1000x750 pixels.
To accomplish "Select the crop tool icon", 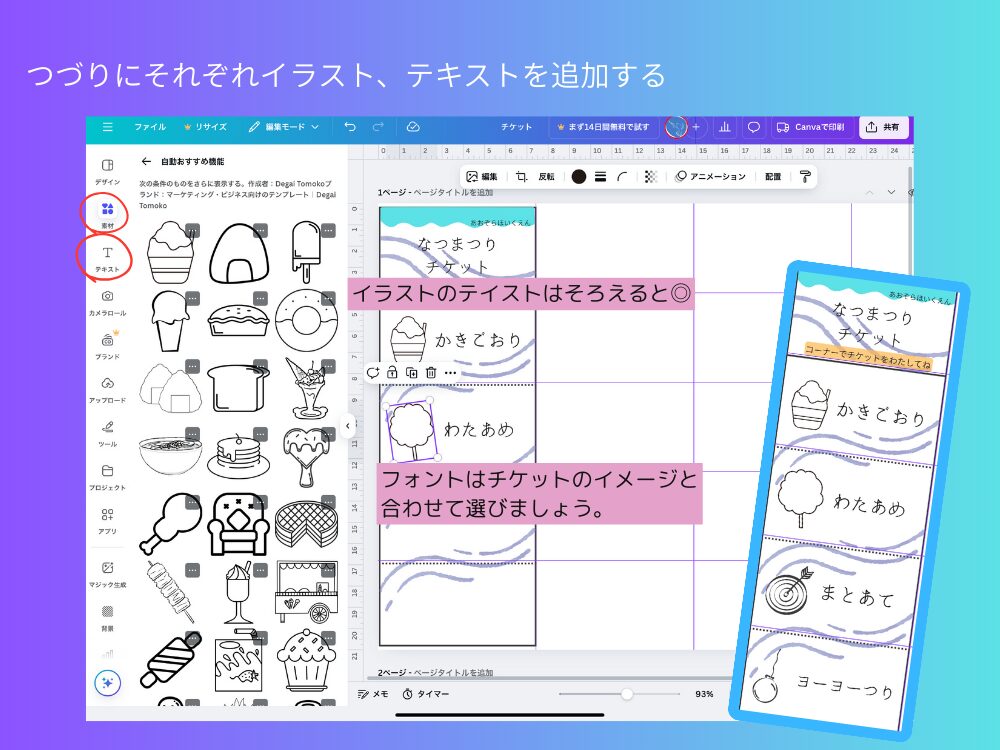I will coord(521,176).
